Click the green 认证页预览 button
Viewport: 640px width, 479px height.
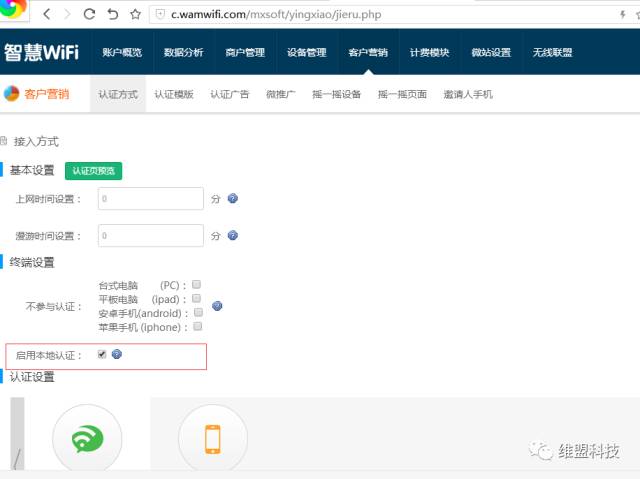(x=93, y=171)
